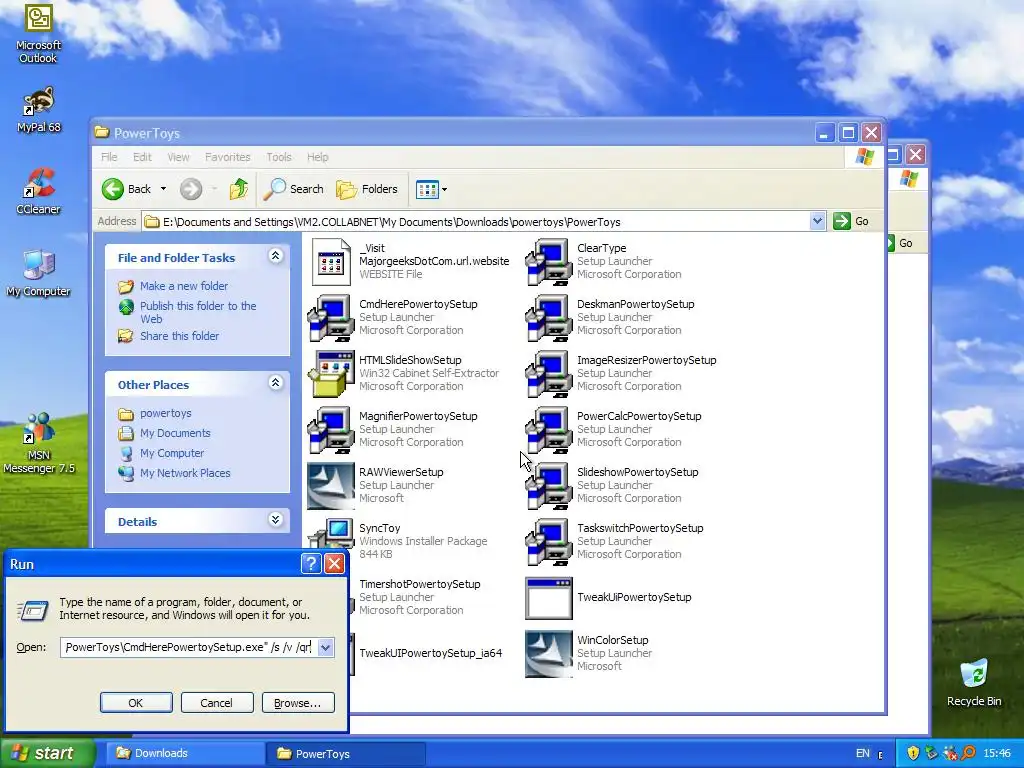The image size is (1024, 768).
Task: Open the Help menu
Action: (x=317, y=157)
